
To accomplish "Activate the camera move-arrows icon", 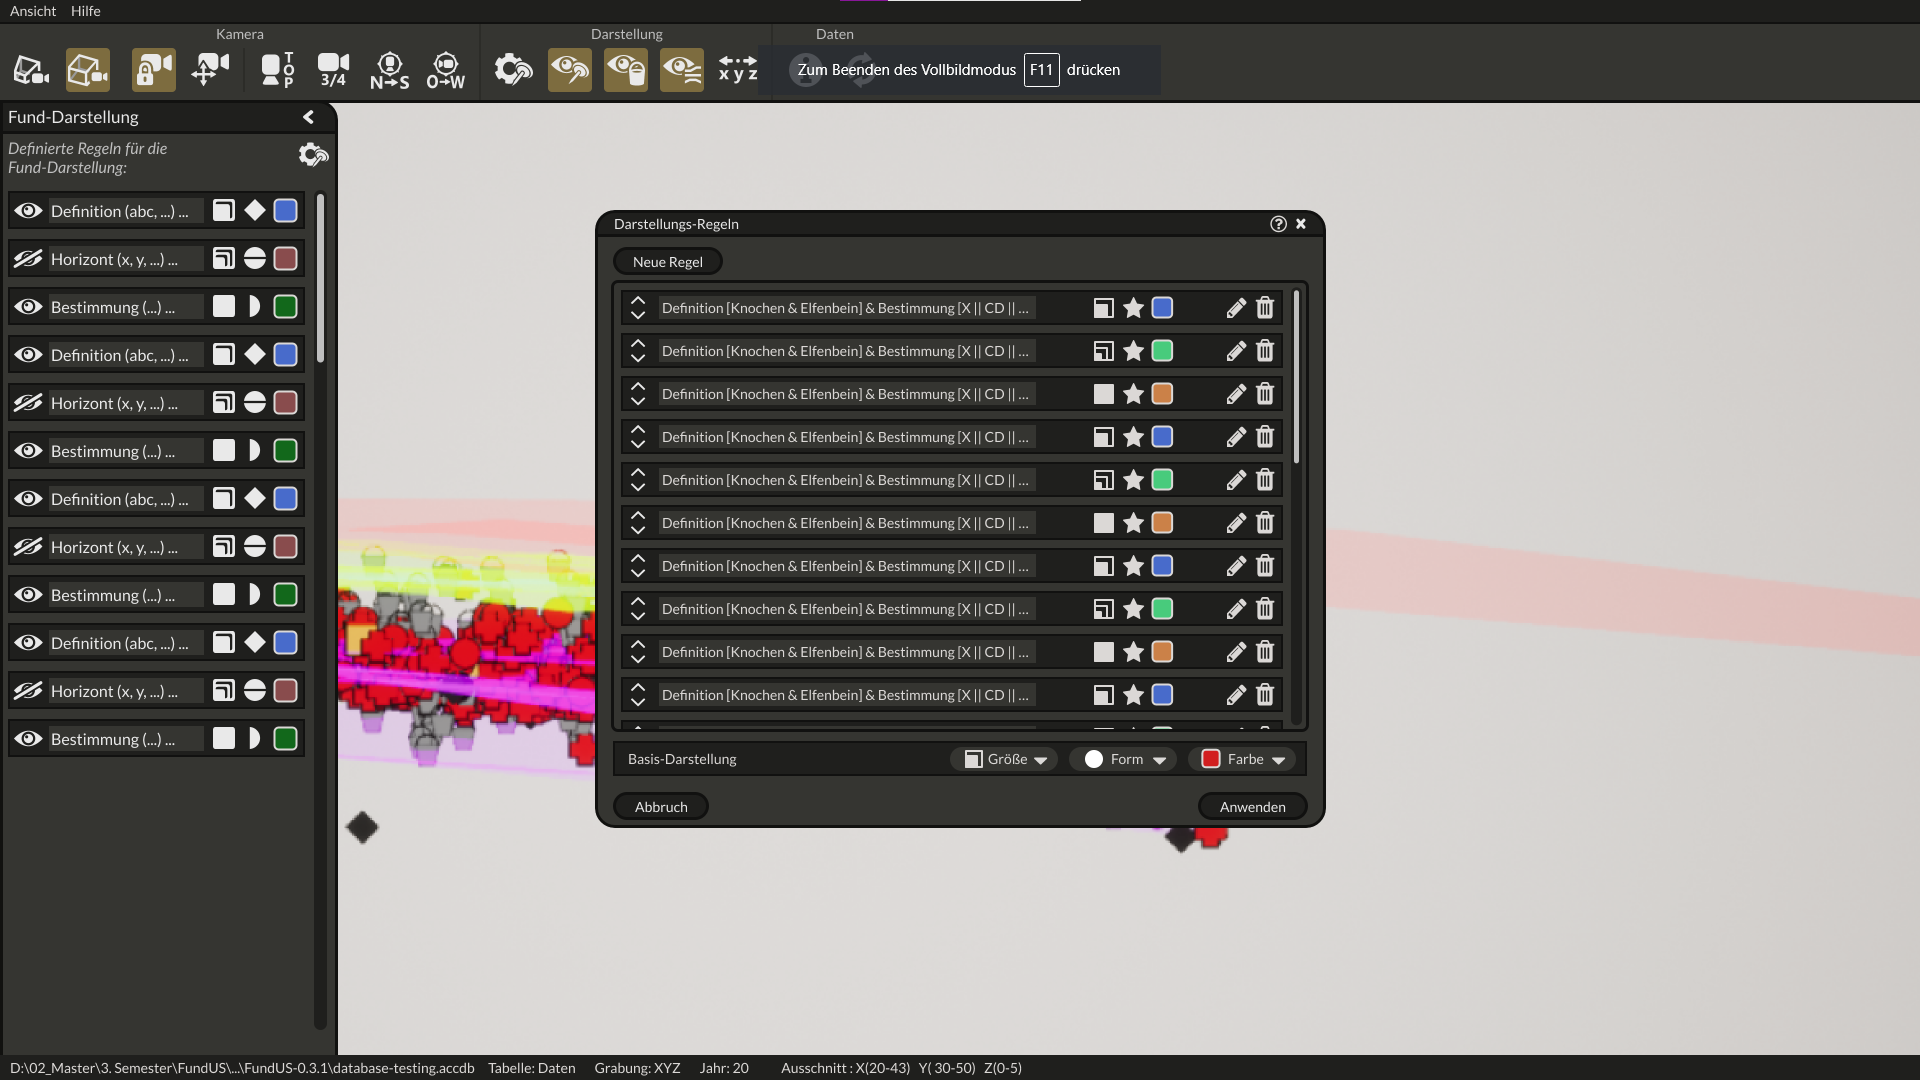I will (210, 70).
